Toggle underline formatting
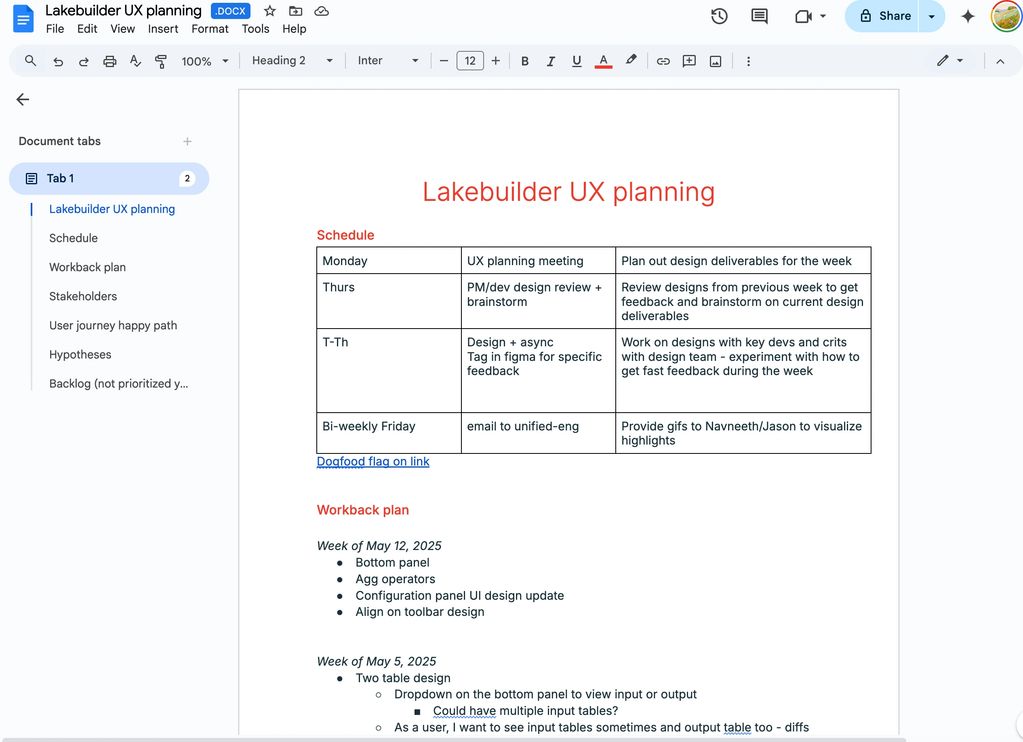The height and width of the screenshot is (742, 1023). click(x=577, y=61)
